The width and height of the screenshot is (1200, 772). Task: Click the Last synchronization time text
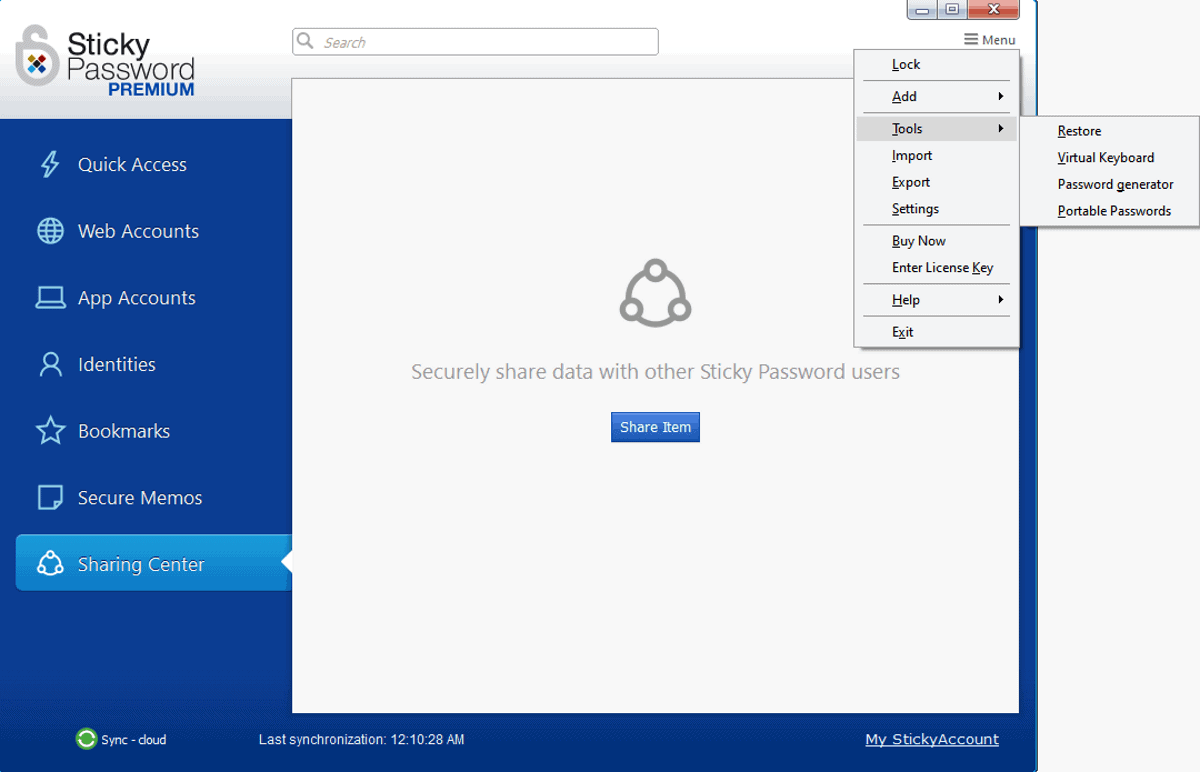[x=361, y=740]
